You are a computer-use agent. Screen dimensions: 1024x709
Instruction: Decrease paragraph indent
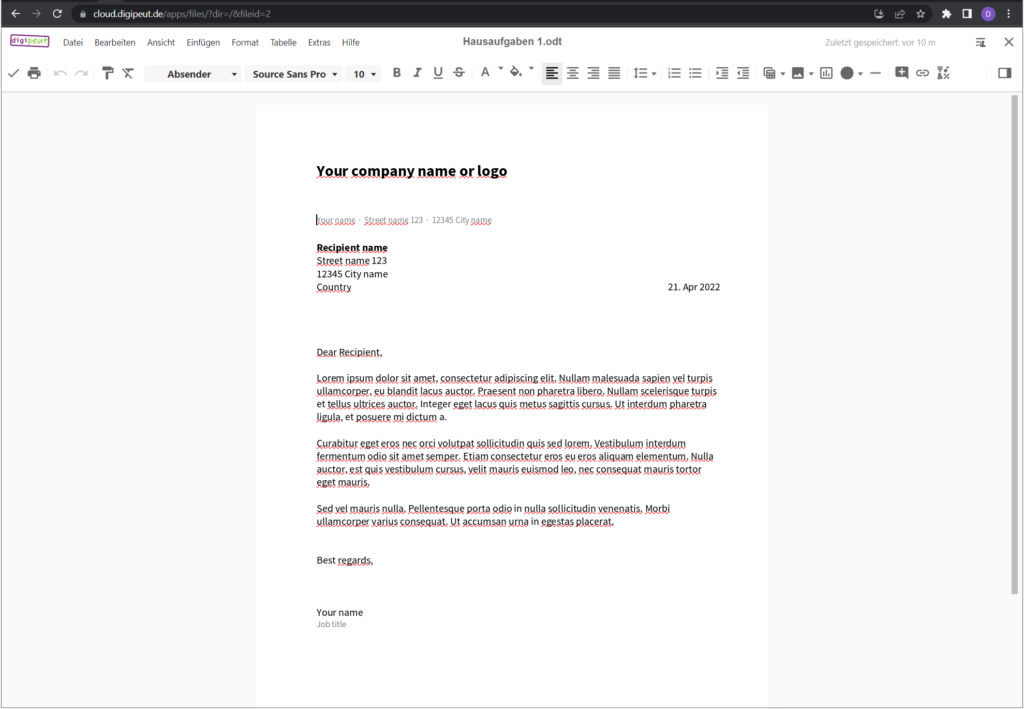coord(743,73)
